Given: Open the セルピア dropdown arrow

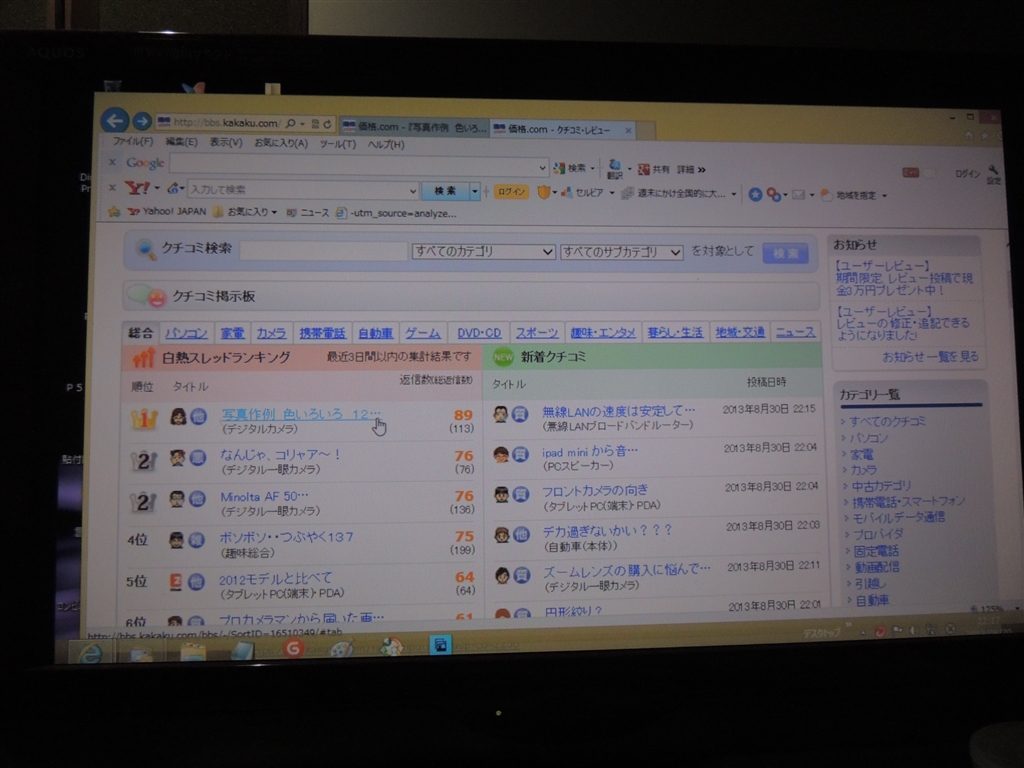Looking at the screenshot, I should [612, 193].
